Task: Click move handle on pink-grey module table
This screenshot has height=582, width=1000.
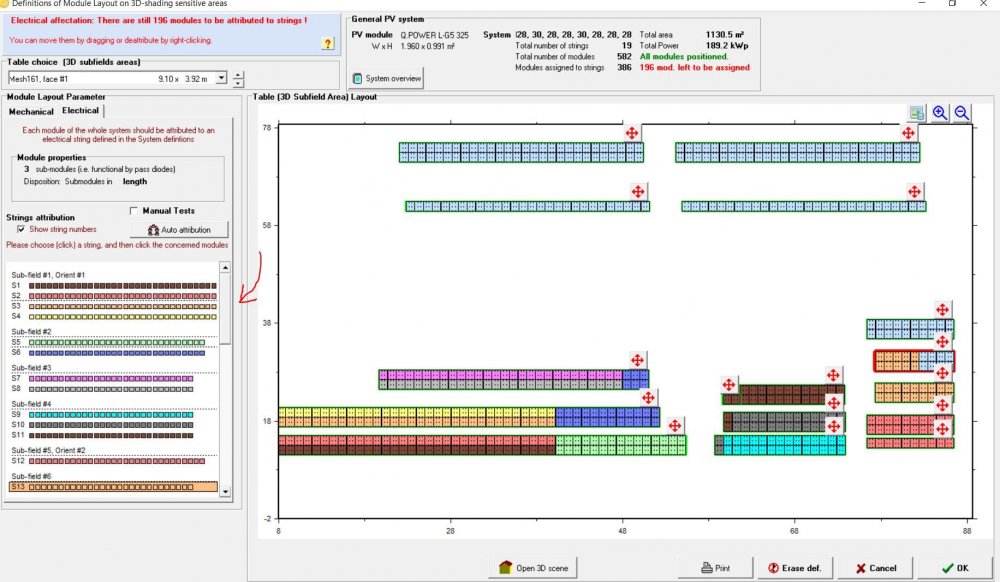Action: [636, 360]
